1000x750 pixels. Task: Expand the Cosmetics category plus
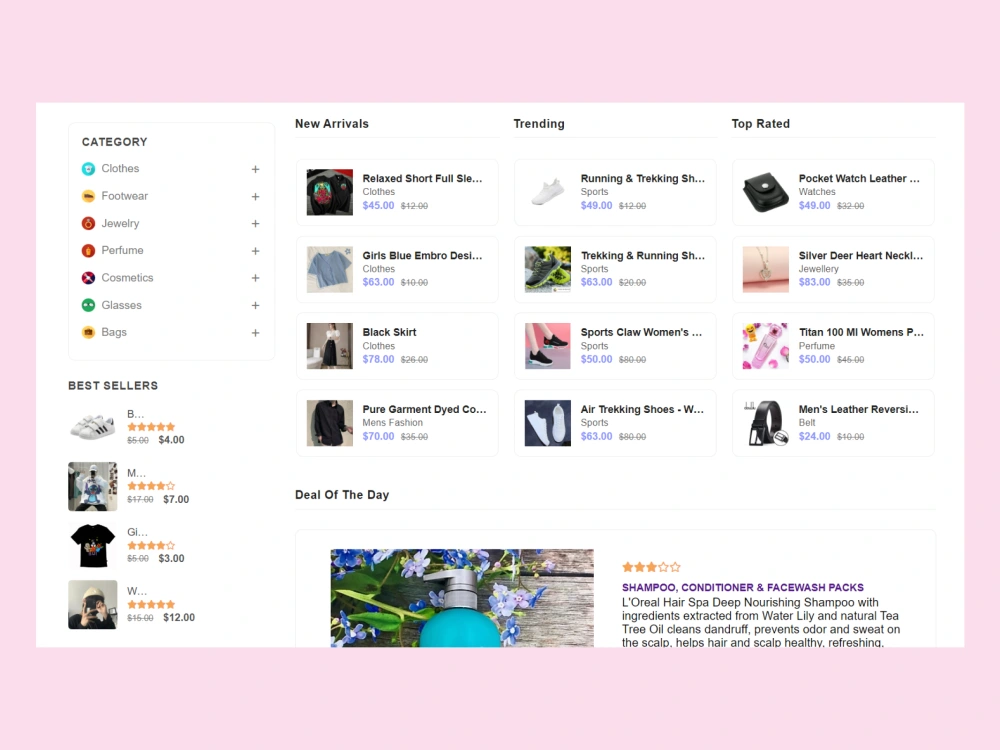[255, 278]
